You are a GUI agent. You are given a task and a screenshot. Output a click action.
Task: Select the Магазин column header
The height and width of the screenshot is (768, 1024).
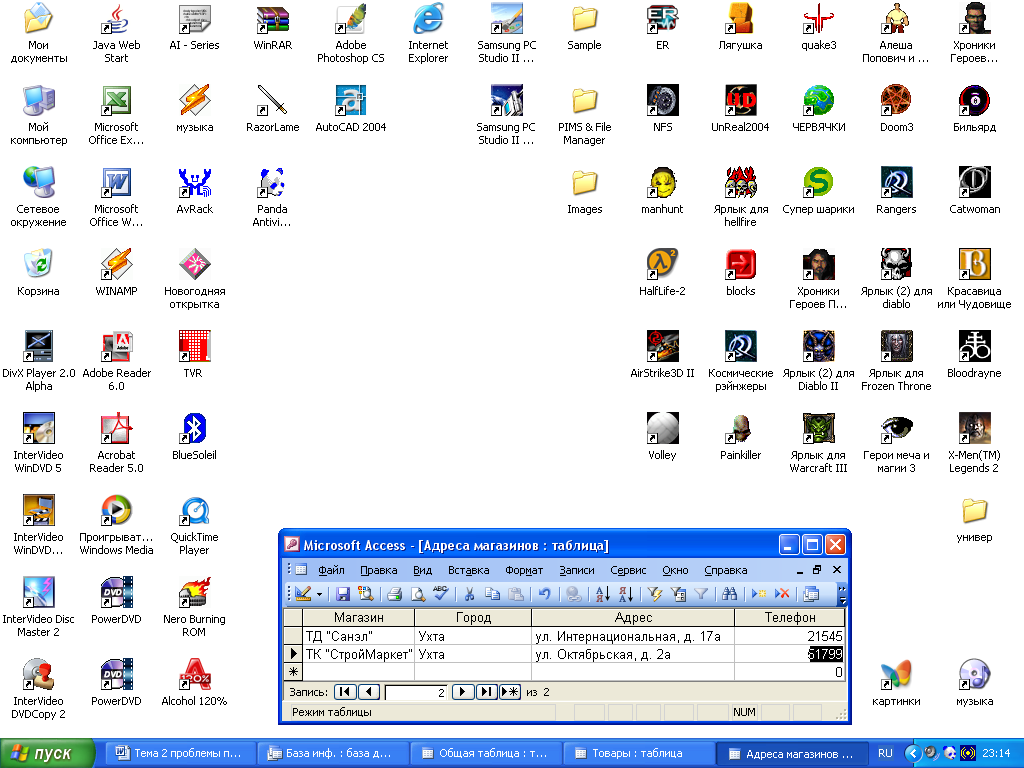[x=359, y=617]
